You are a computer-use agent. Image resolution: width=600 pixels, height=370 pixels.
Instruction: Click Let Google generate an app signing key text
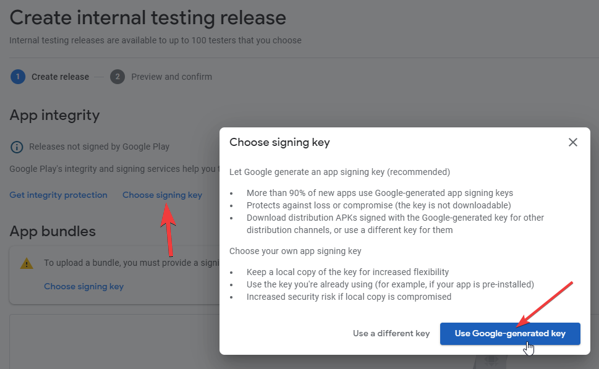[339, 172]
